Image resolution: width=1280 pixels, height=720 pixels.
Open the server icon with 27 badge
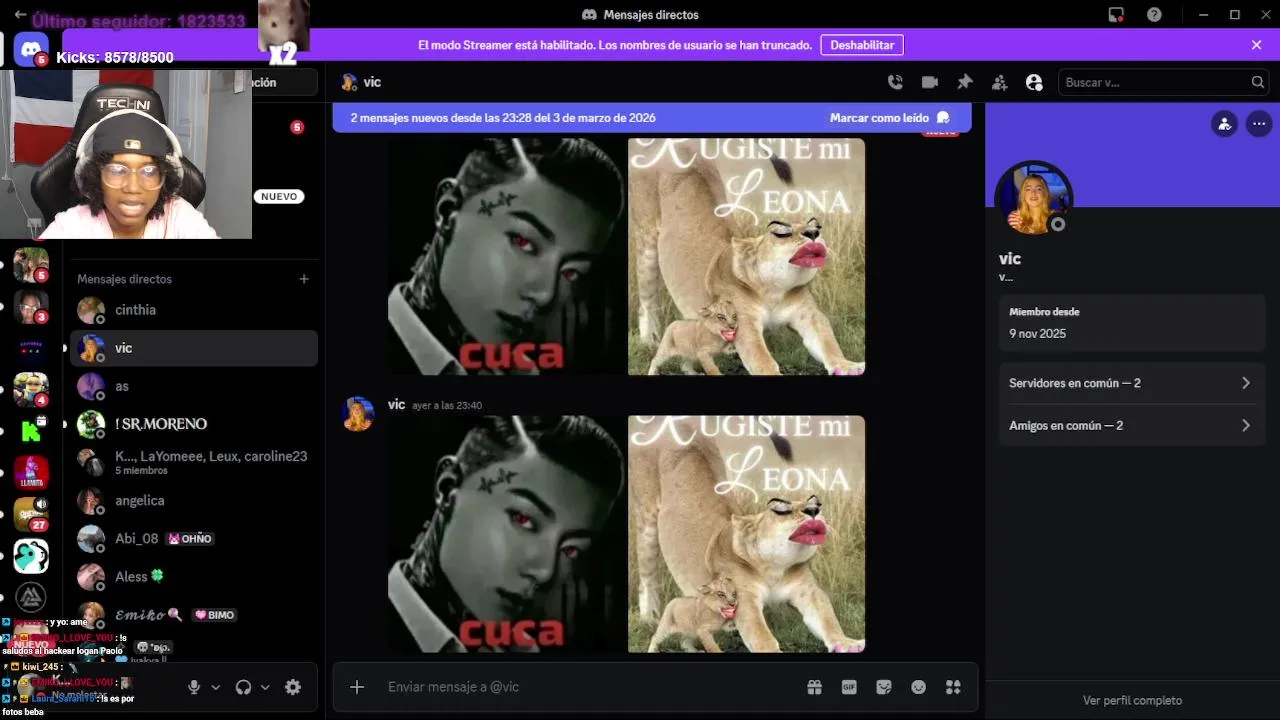point(31,513)
